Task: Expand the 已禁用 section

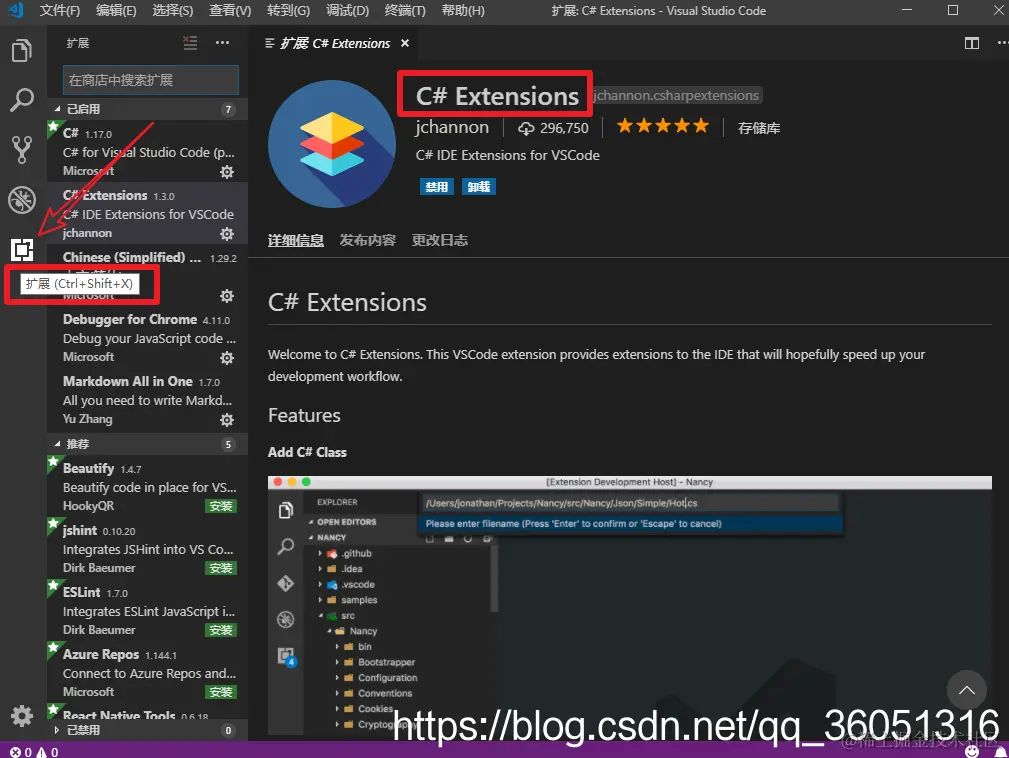Action: point(147,730)
